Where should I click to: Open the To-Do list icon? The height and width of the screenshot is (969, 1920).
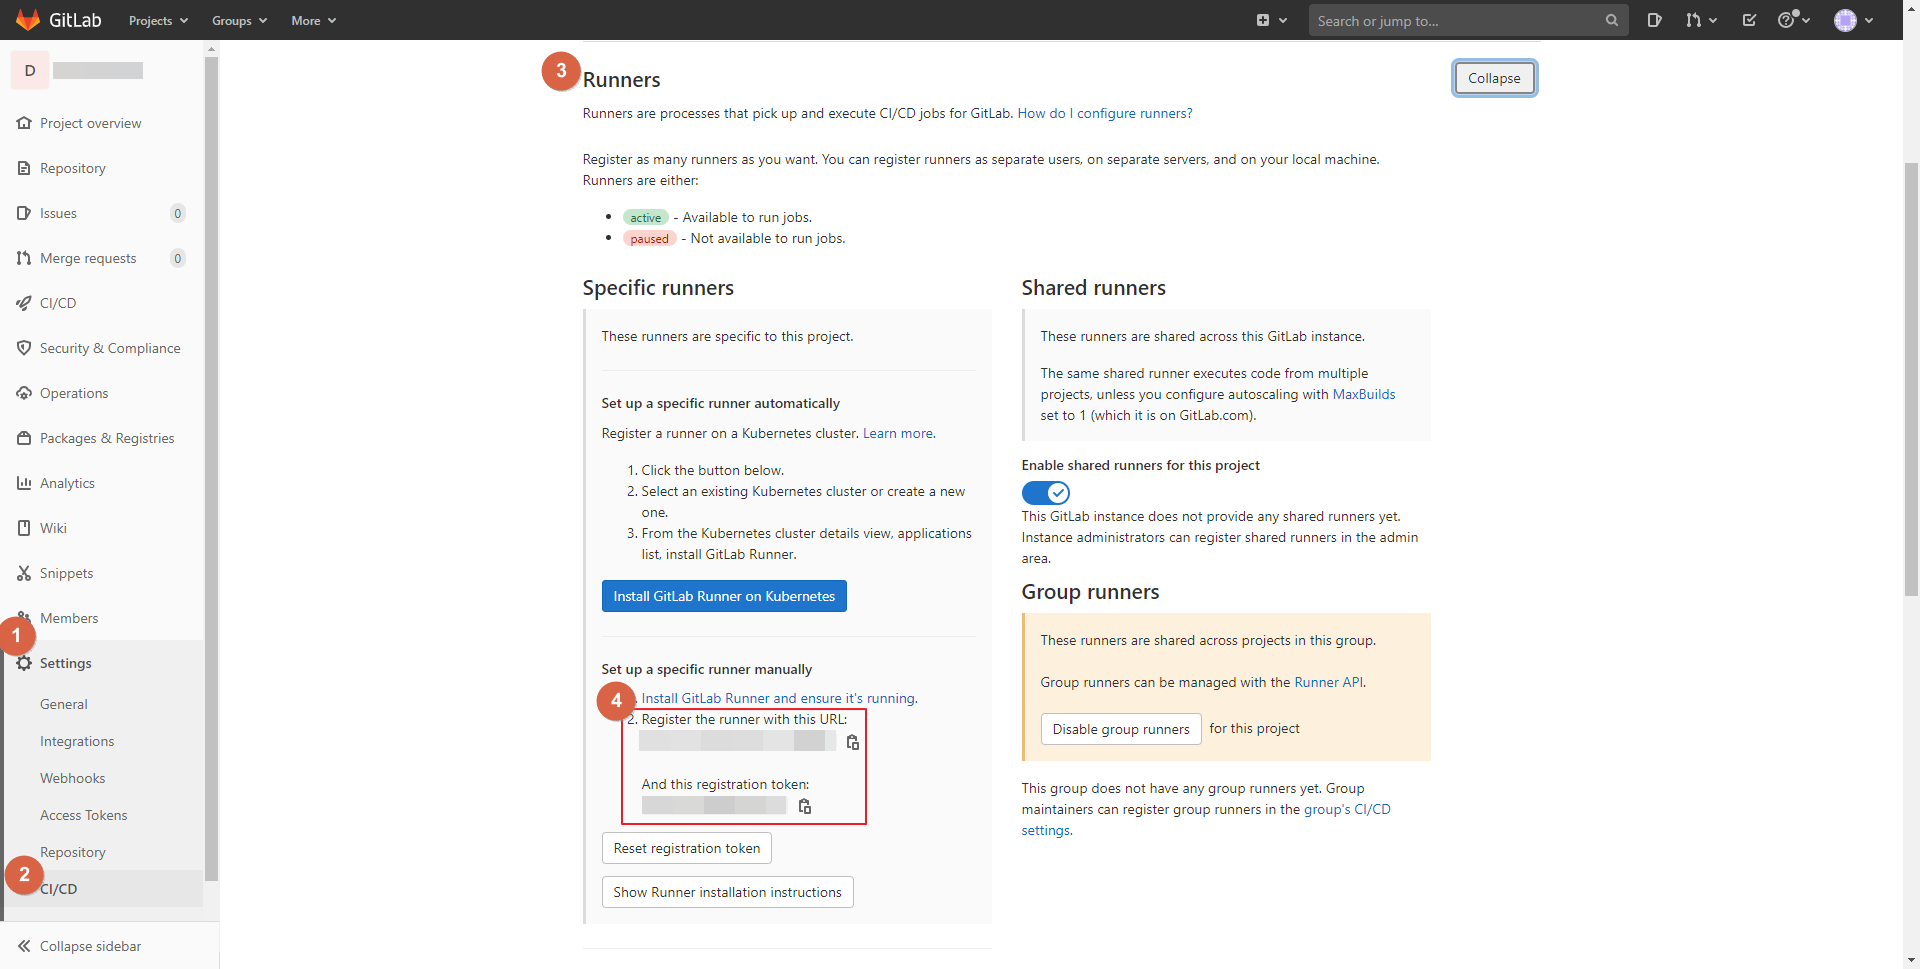pos(1749,20)
